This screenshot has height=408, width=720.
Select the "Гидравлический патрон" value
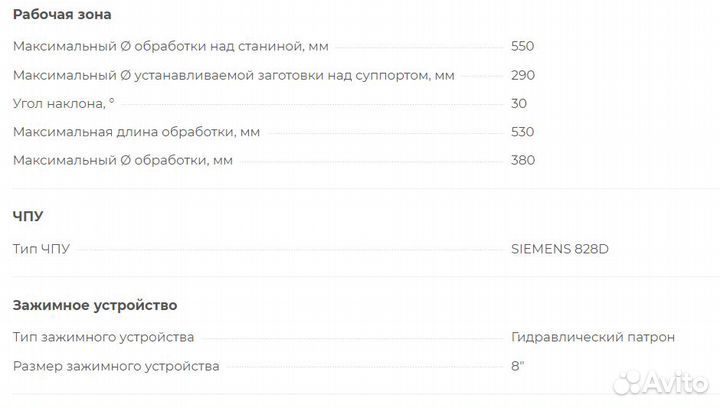coord(593,337)
